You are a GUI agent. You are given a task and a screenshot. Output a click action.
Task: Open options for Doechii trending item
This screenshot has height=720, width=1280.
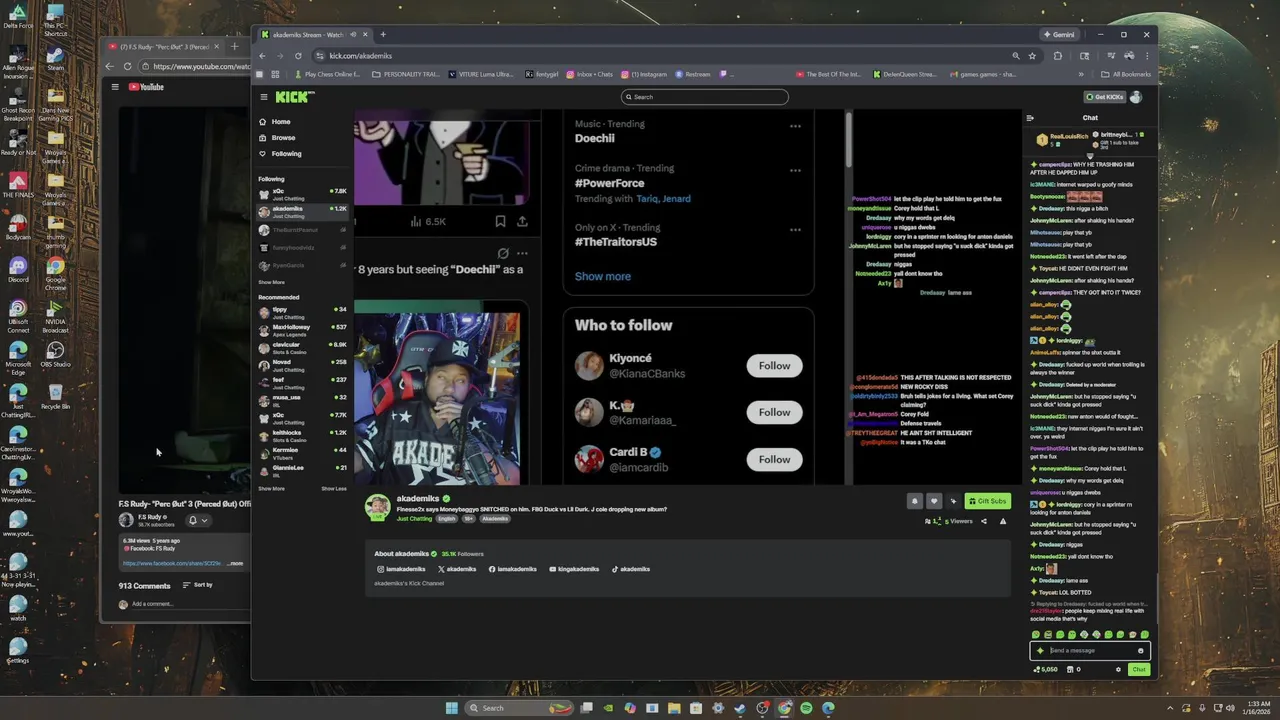(x=795, y=127)
